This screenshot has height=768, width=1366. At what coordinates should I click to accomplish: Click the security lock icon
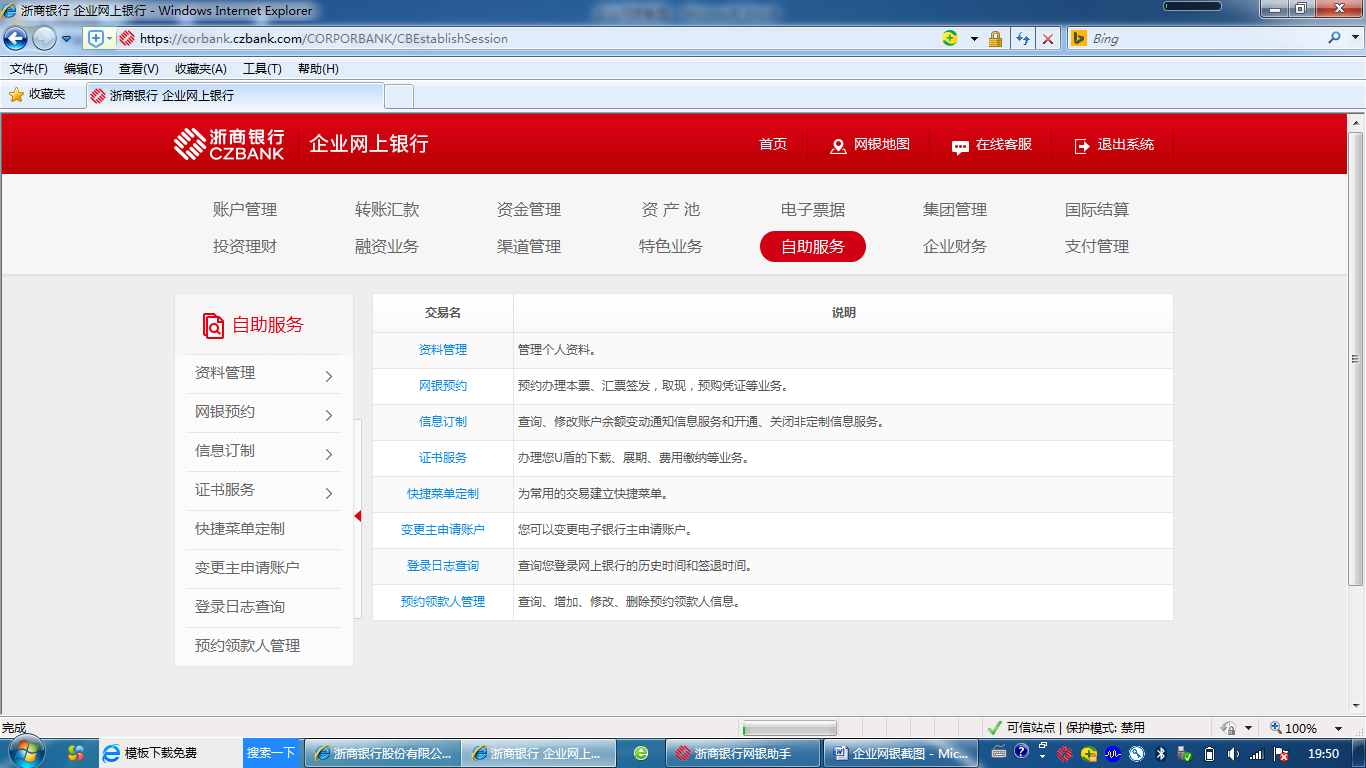(x=995, y=39)
